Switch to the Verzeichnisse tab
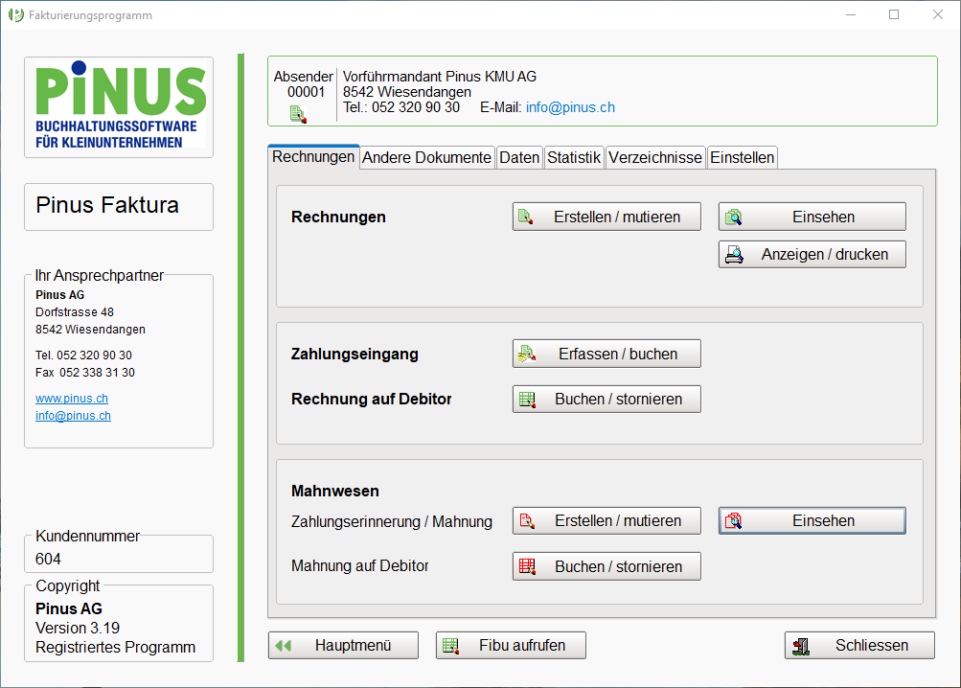The image size is (961, 688). click(655, 158)
